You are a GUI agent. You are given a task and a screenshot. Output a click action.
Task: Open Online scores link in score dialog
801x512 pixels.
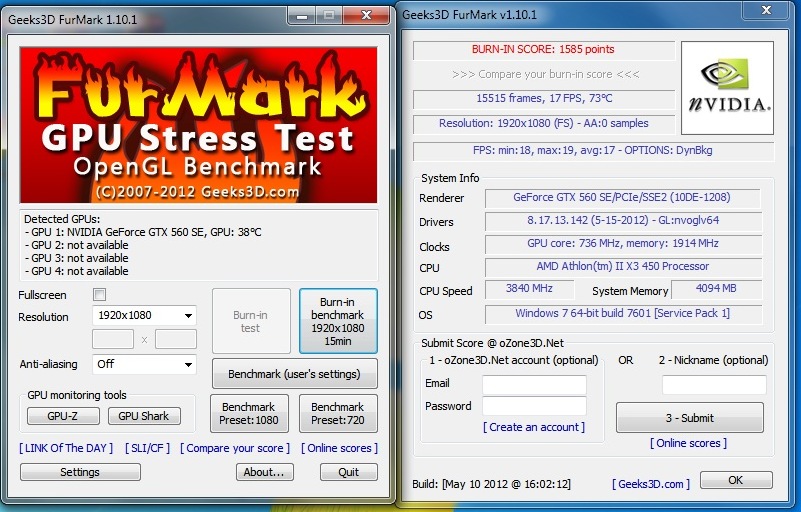tap(689, 443)
